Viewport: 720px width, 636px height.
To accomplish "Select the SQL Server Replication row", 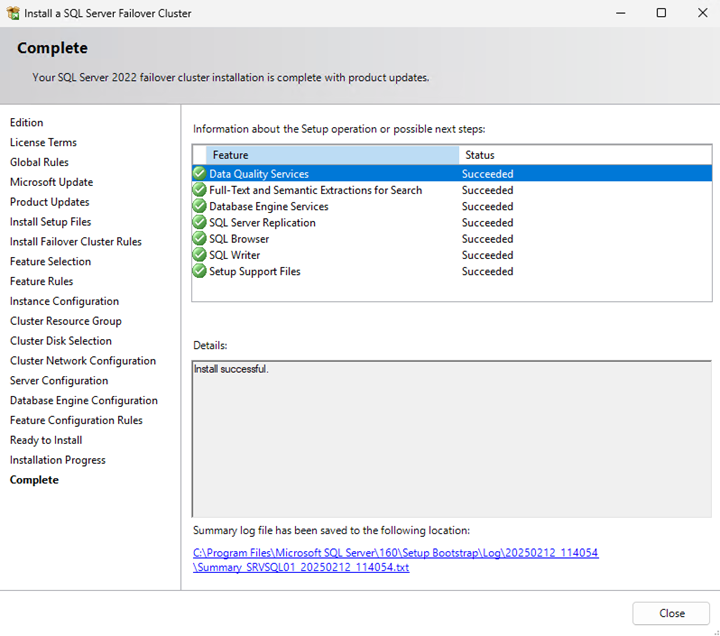I will 452,222.
